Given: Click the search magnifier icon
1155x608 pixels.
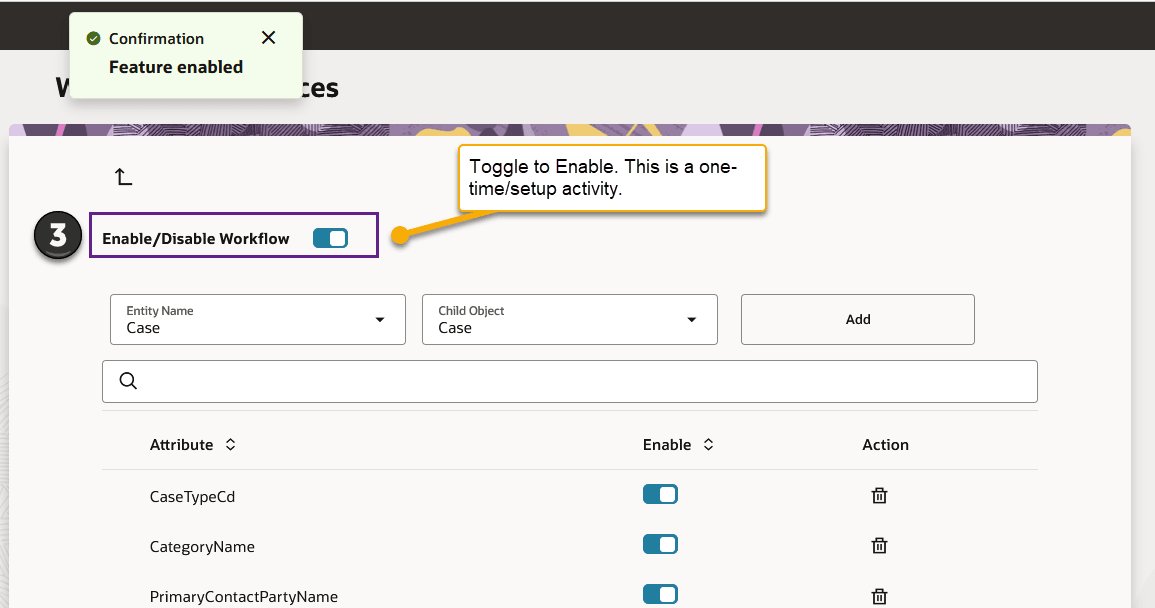Looking at the screenshot, I should pos(128,381).
